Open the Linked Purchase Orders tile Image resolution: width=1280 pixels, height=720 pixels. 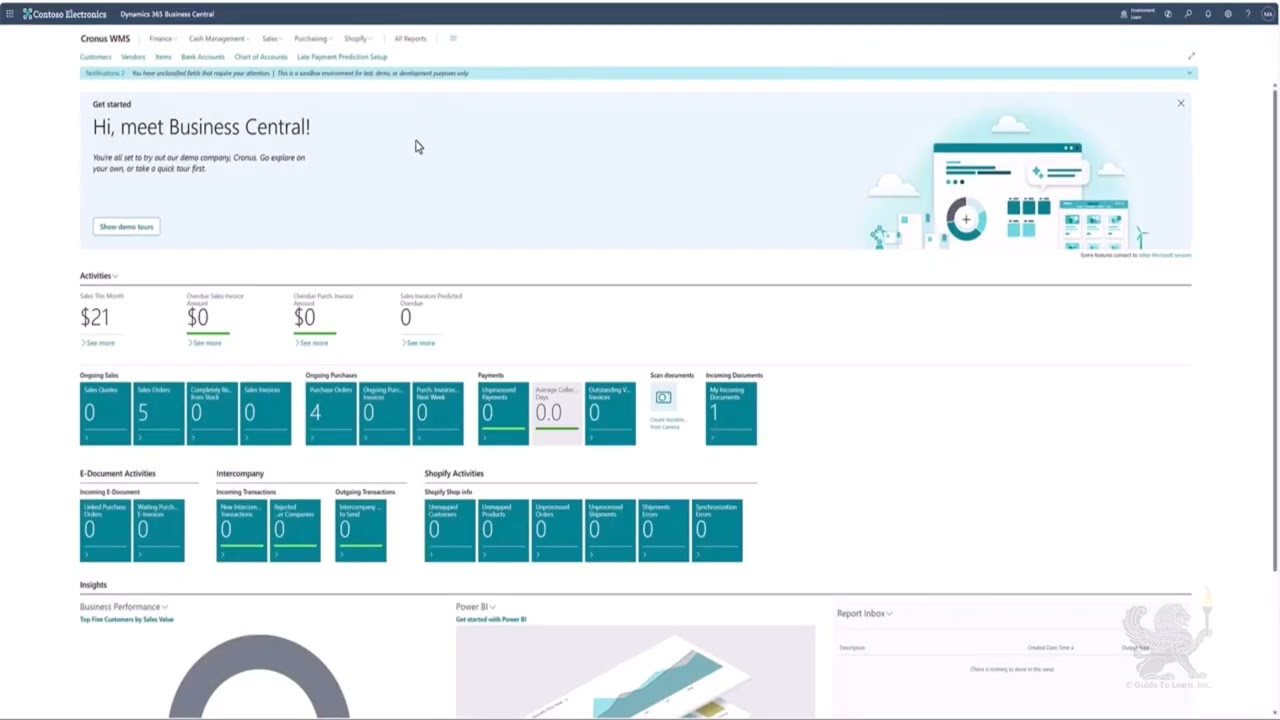click(x=105, y=530)
